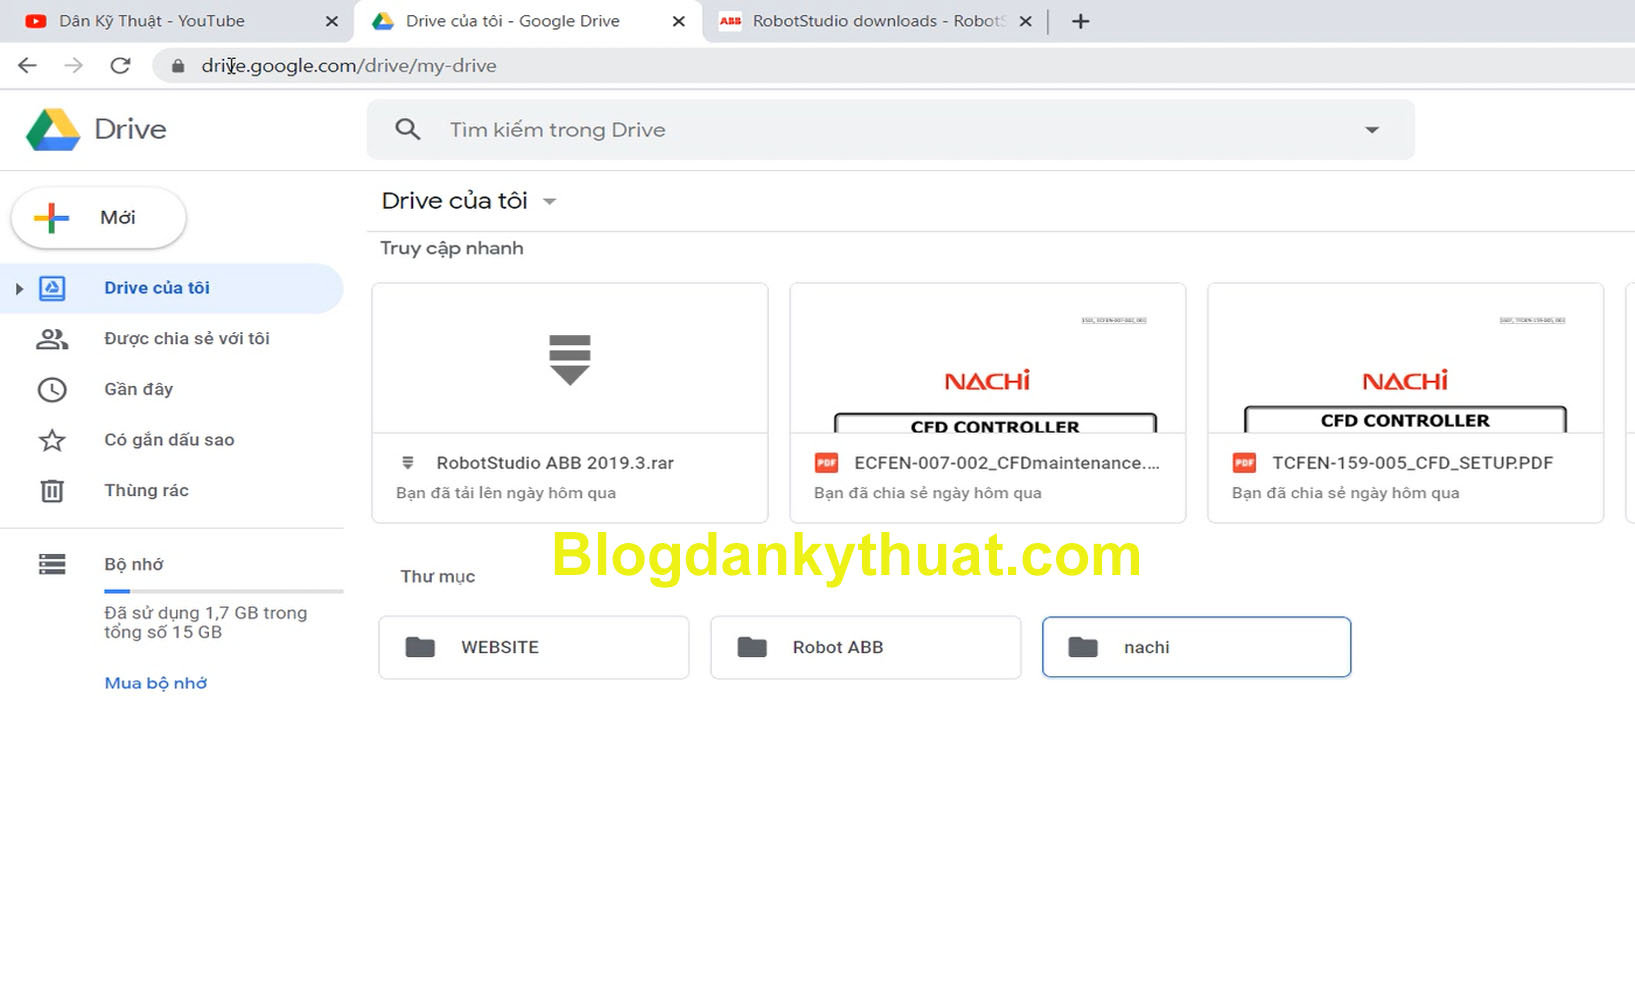This screenshot has height=986, width=1635.
Task: Click the nachi folder icon
Action: (x=1083, y=647)
